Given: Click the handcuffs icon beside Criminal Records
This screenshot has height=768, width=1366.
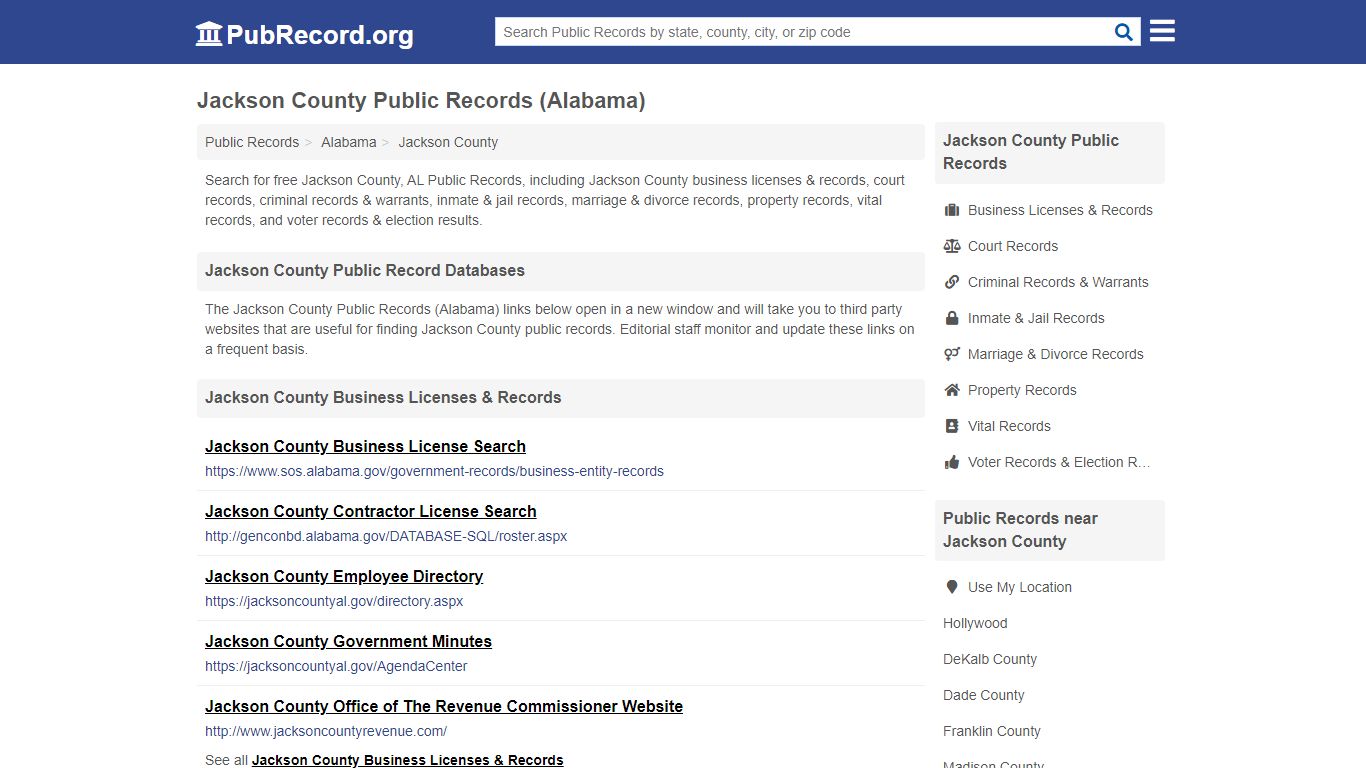Looking at the screenshot, I should (x=952, y=282).
